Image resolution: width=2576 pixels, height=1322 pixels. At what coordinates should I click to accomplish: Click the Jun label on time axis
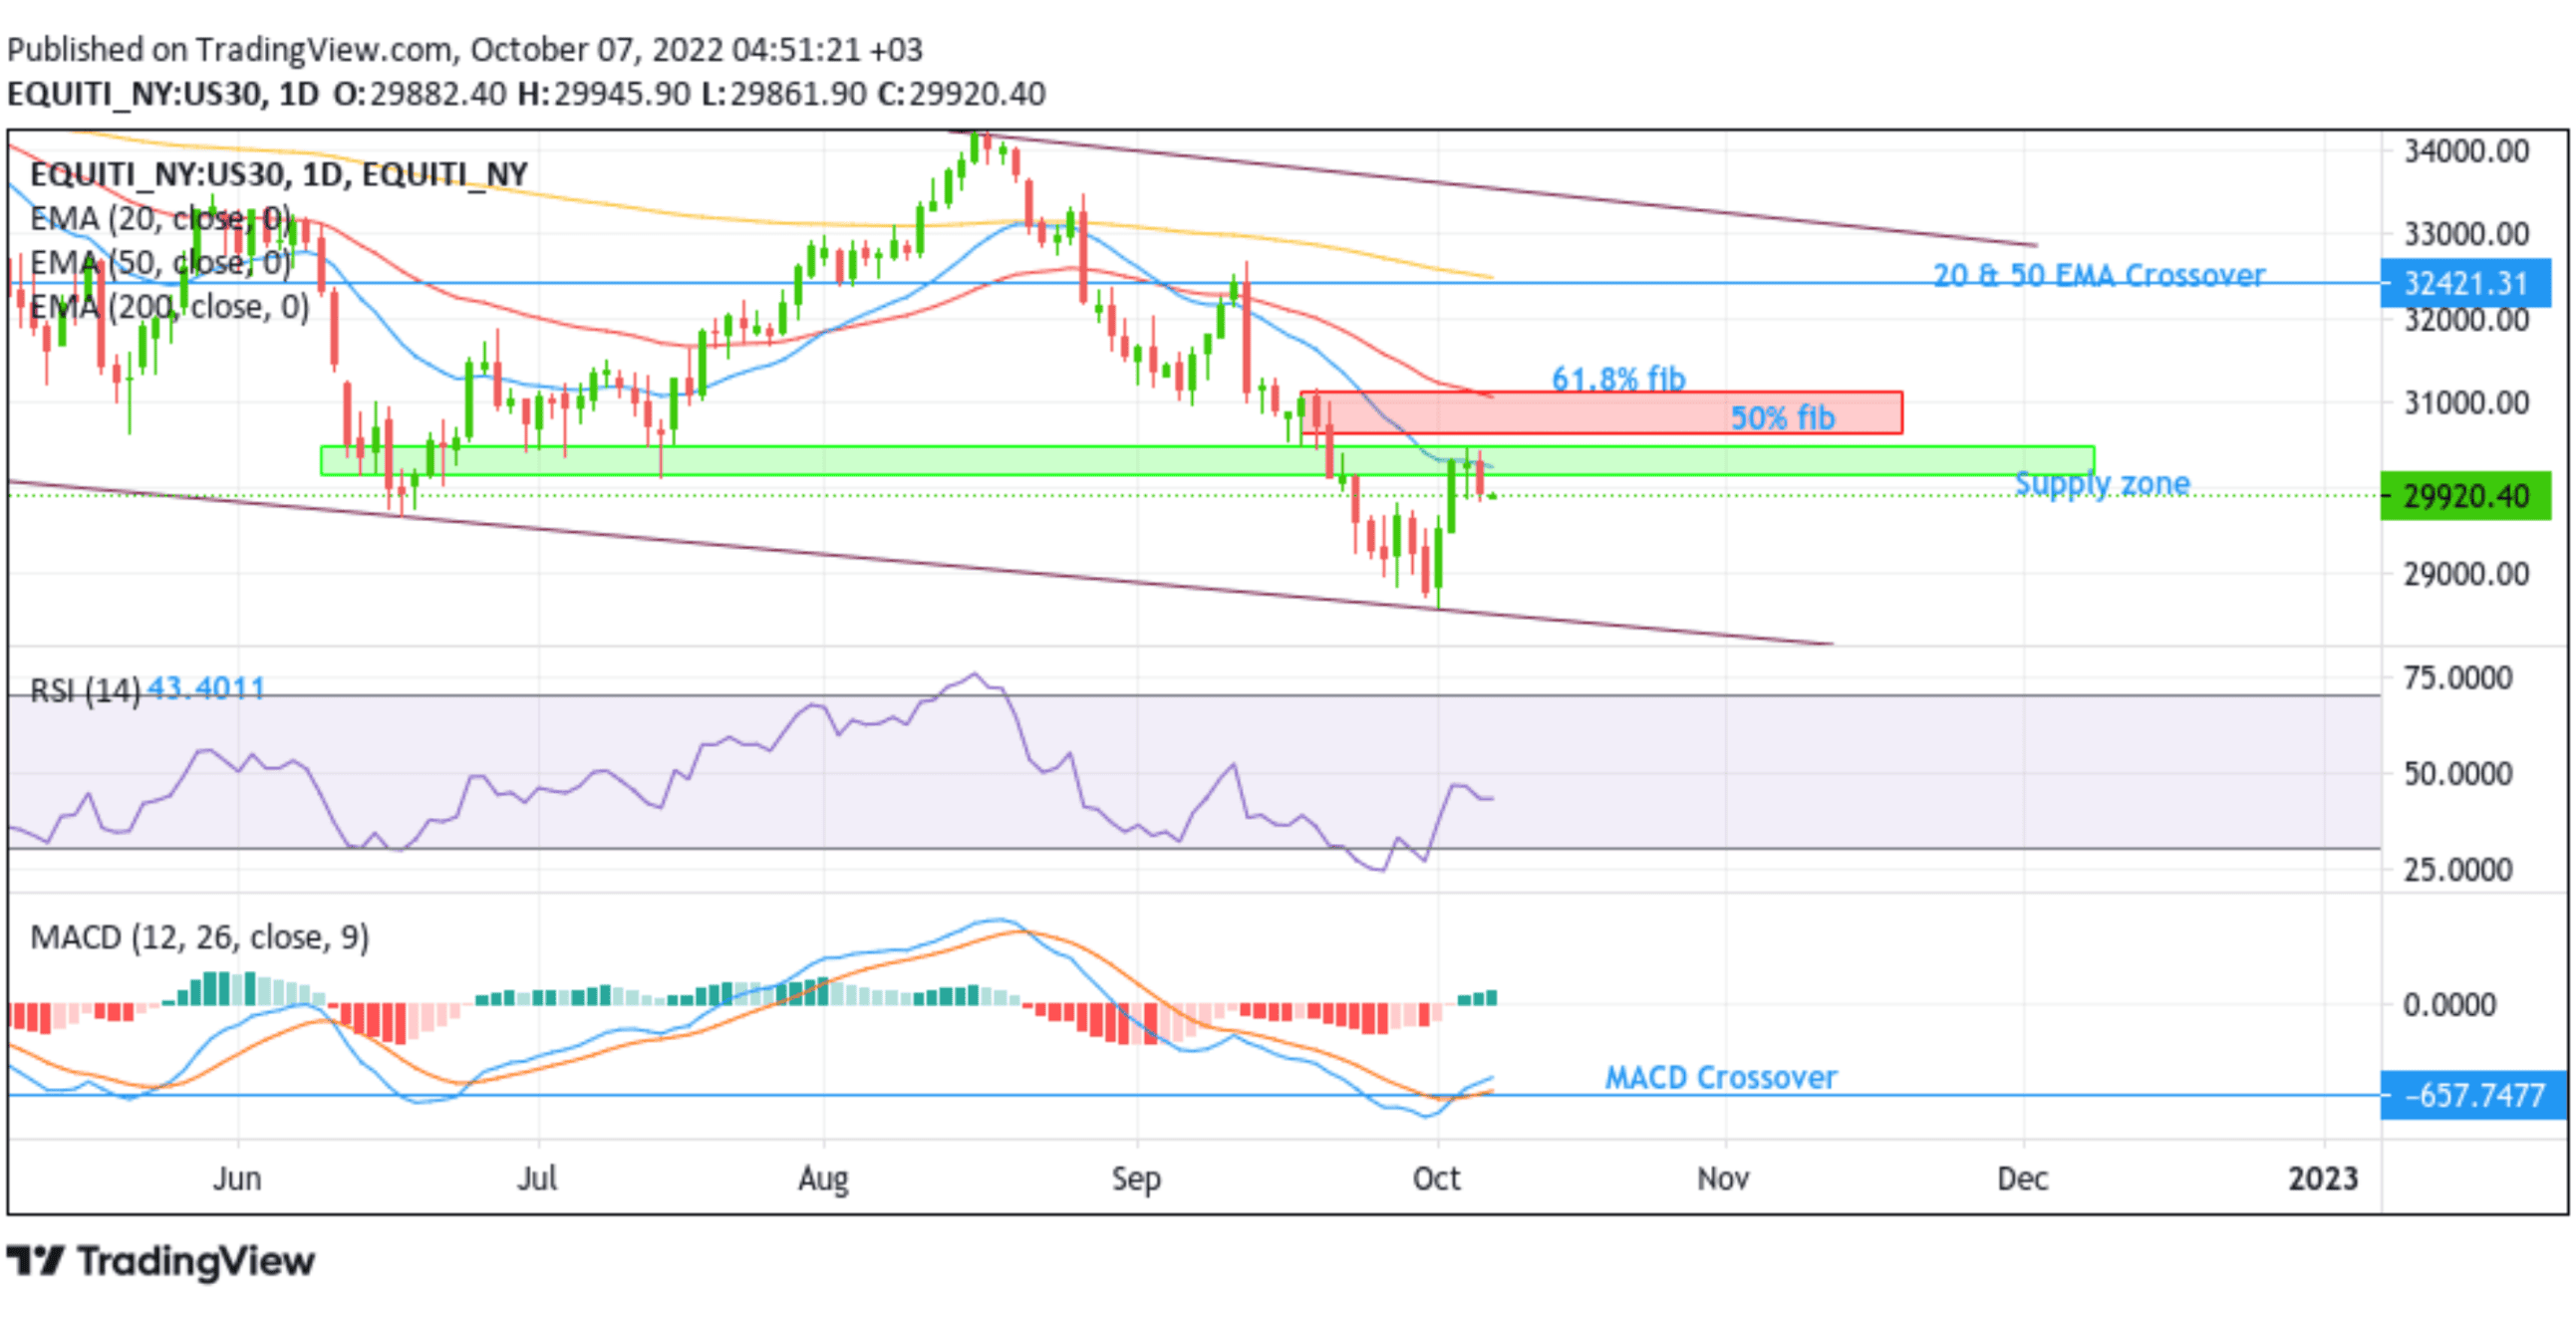(x=237, y=1179)
